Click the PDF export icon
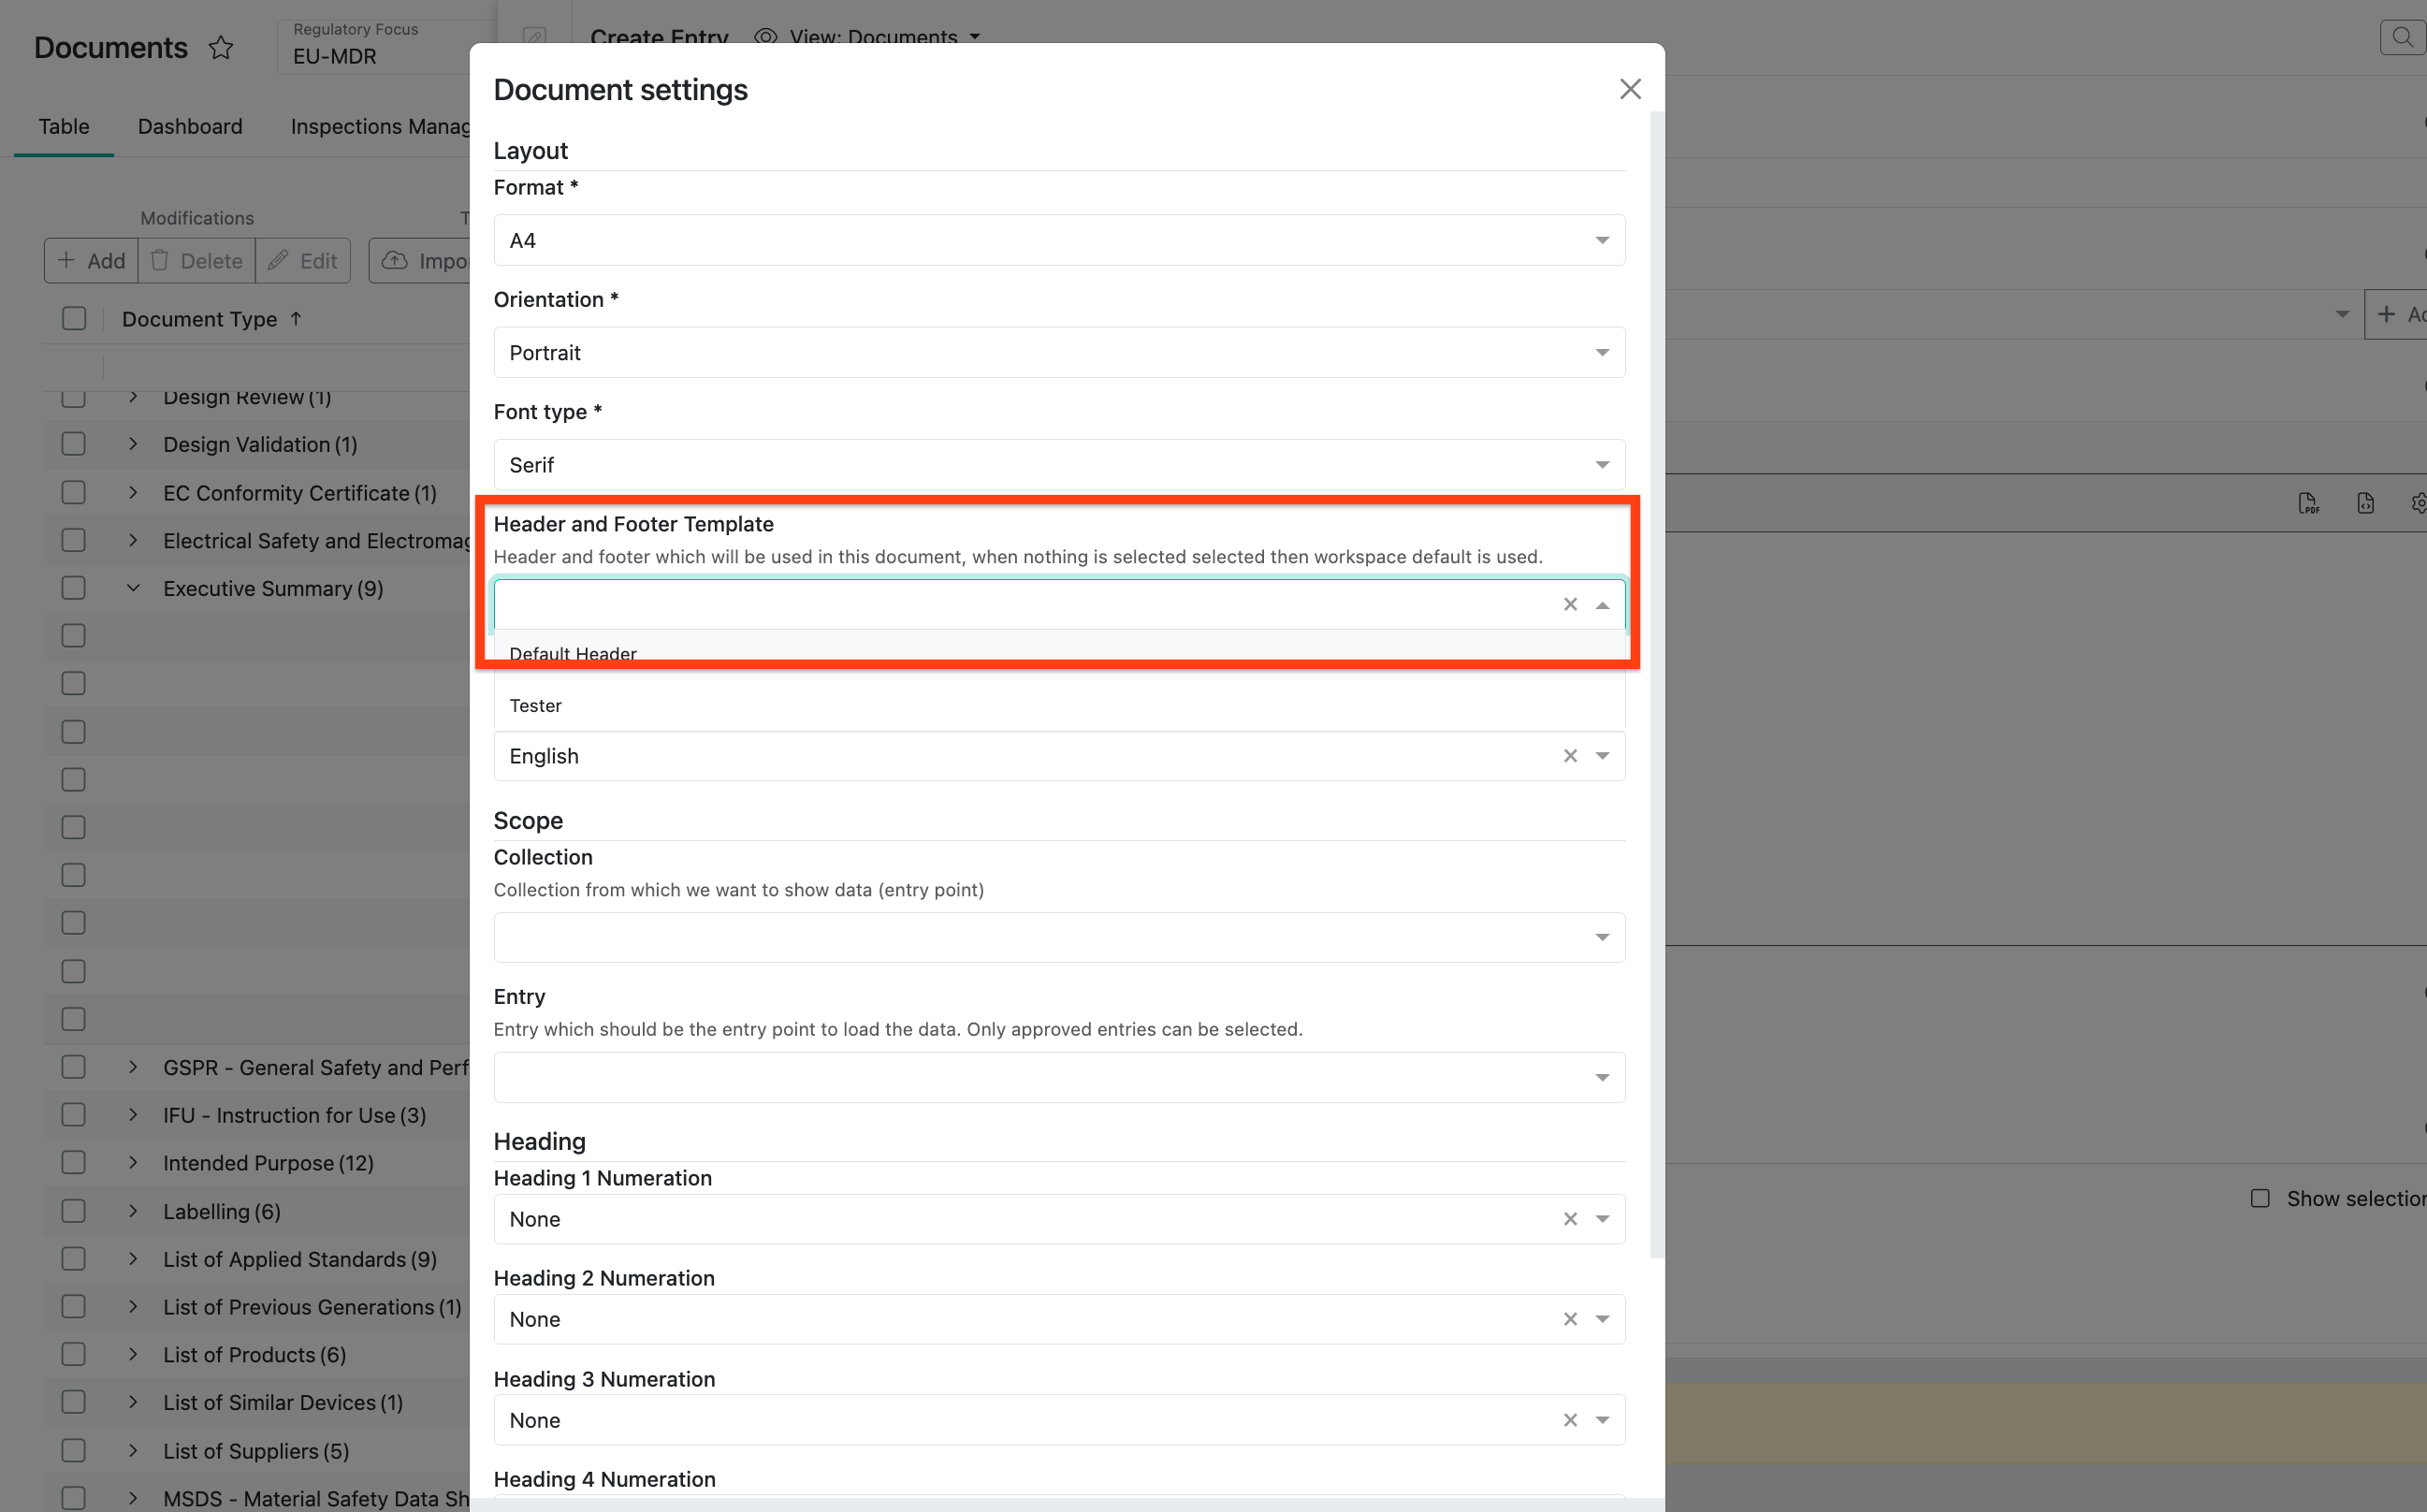The image size is (2427, 1512). click(2309, 504)
